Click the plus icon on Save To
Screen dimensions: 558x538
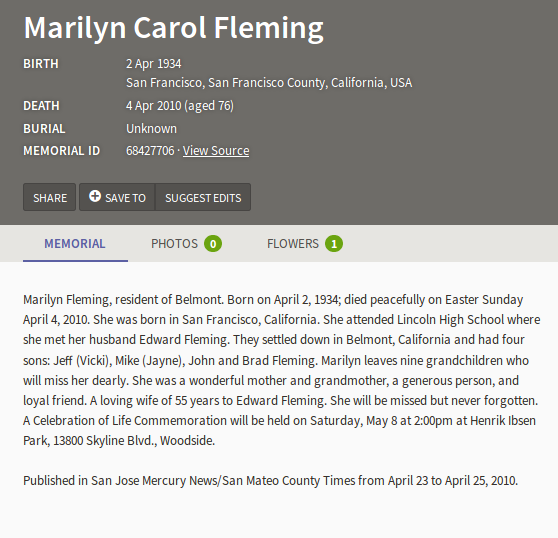coord(95,196)
